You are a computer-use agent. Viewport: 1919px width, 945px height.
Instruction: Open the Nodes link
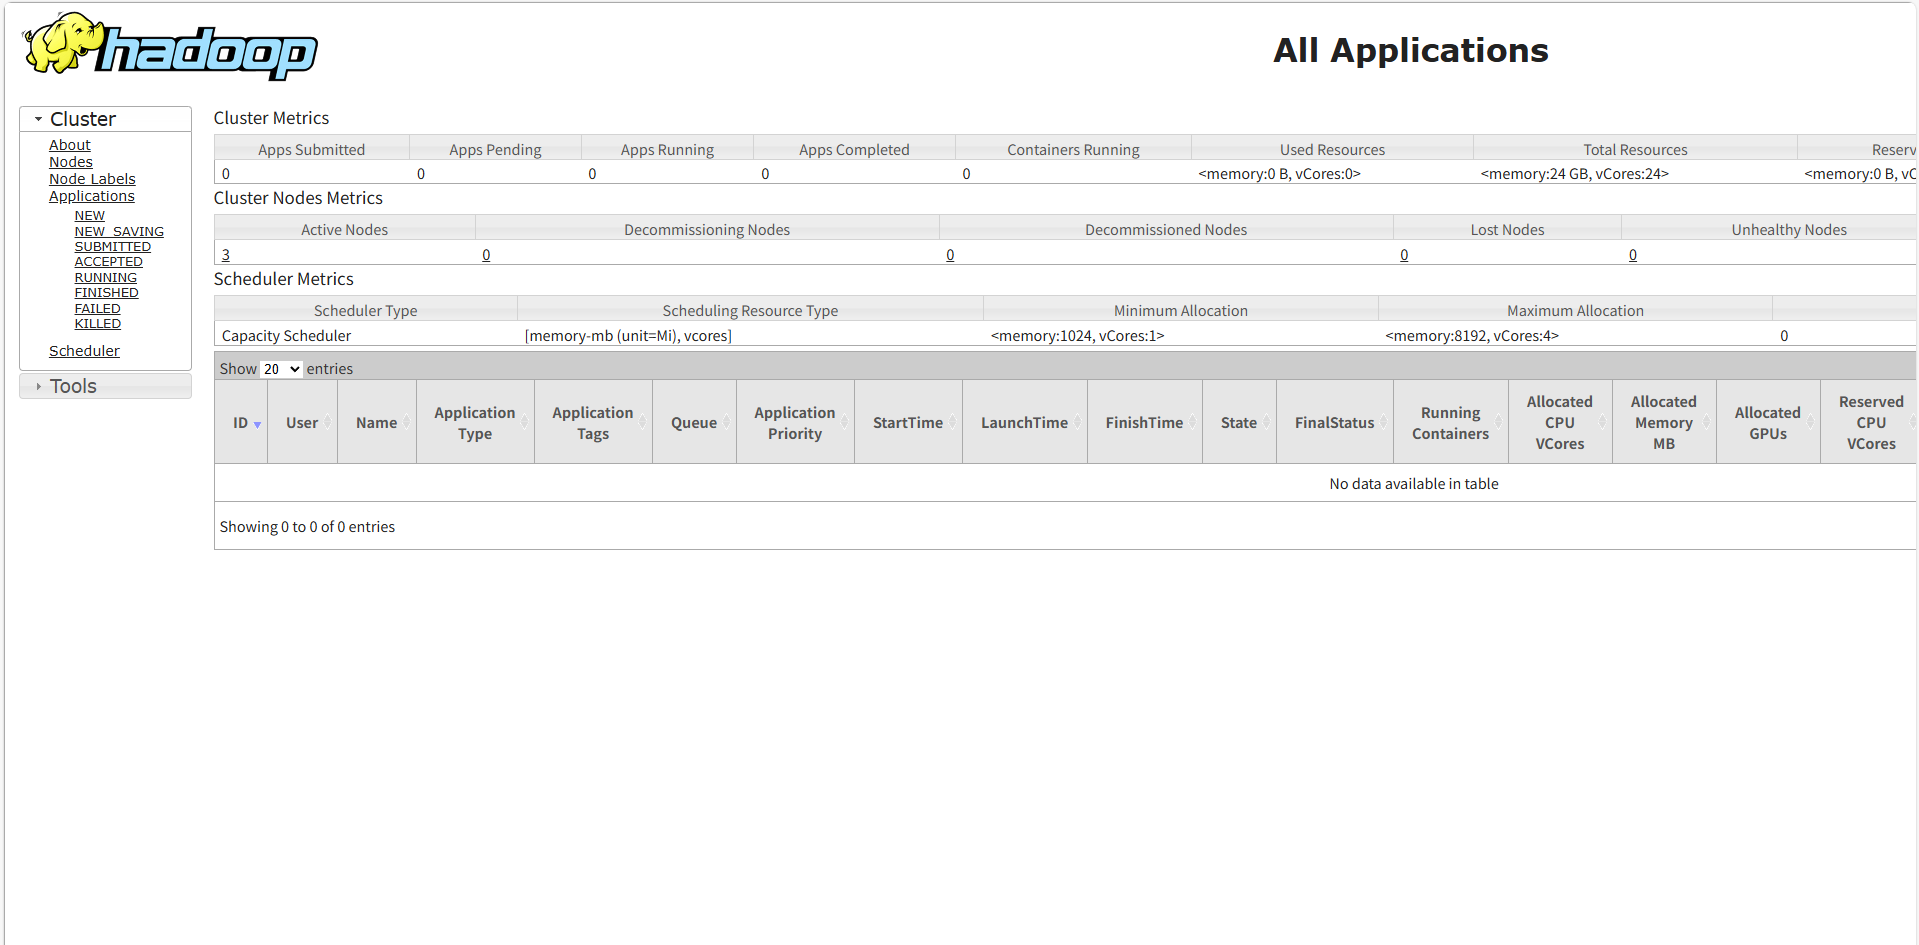70,162
